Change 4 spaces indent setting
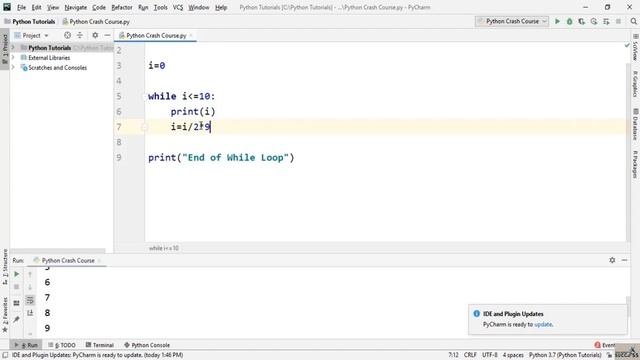 click(x=513, y=355)
